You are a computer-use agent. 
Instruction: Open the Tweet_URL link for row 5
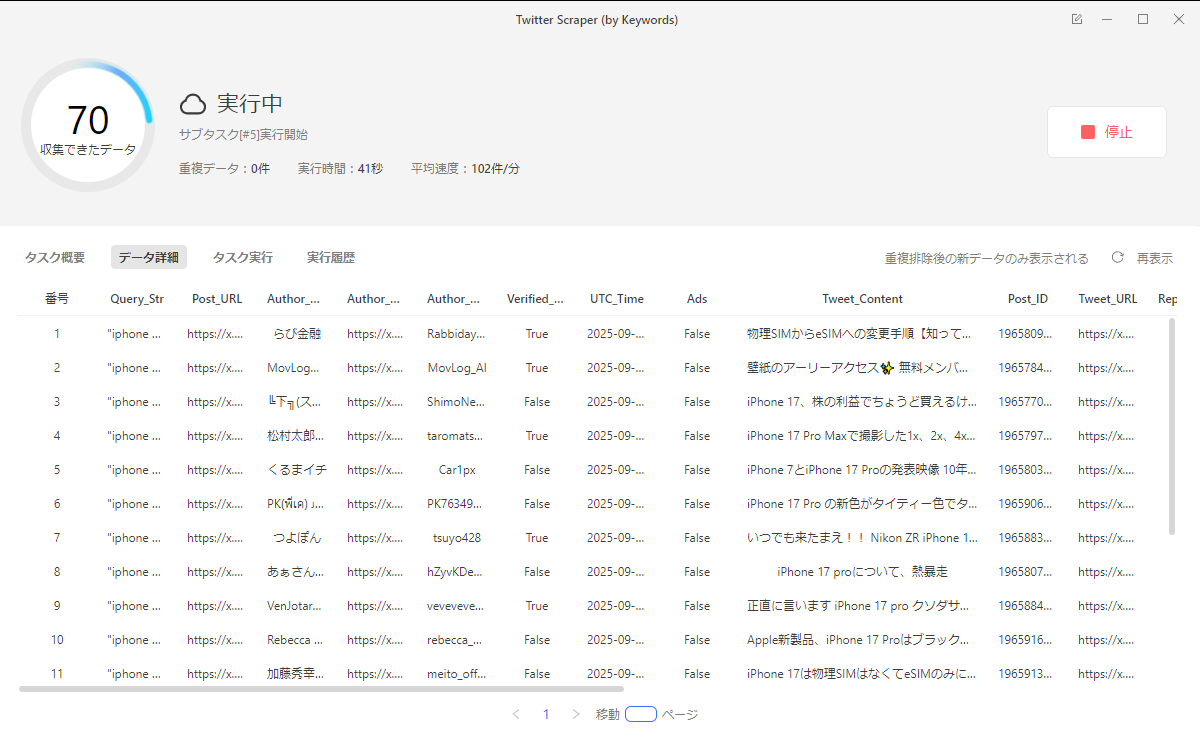[x=1107, y=469]
